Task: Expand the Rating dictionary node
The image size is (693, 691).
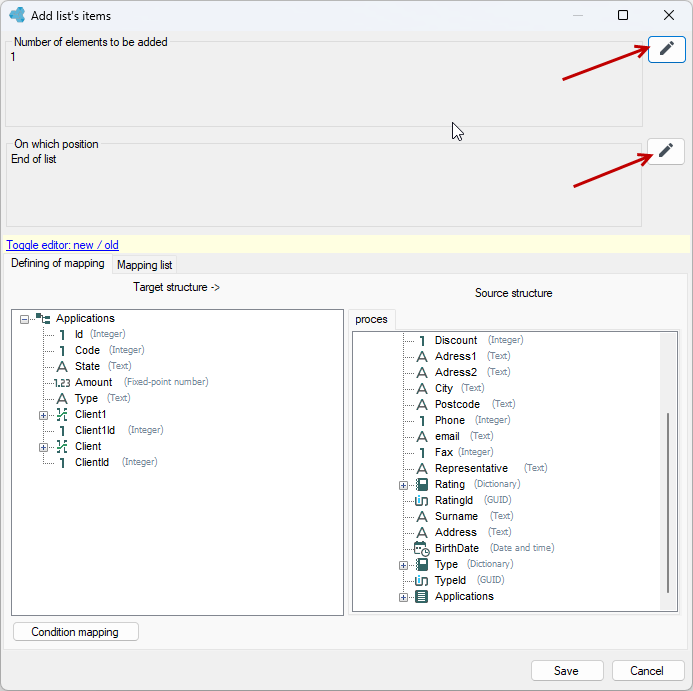Action: pos(403,485)
